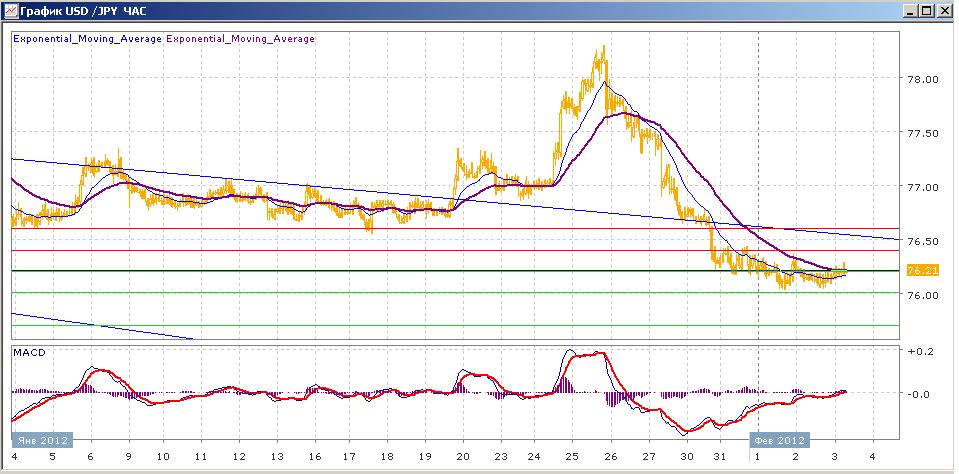Click the title text График USD/JPY ЧАС
Viewport: 959px width, 474px height.
pyautogui.click(x=83, y=11)
